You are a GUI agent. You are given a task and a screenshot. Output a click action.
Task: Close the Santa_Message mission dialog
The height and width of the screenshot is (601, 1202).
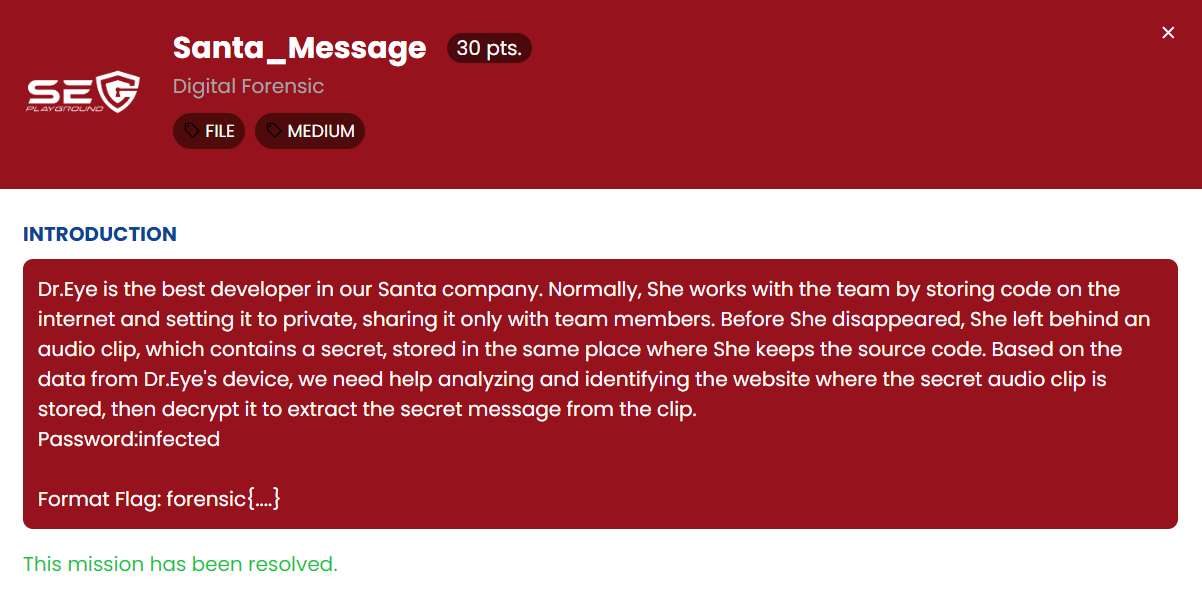(1168, 33)
